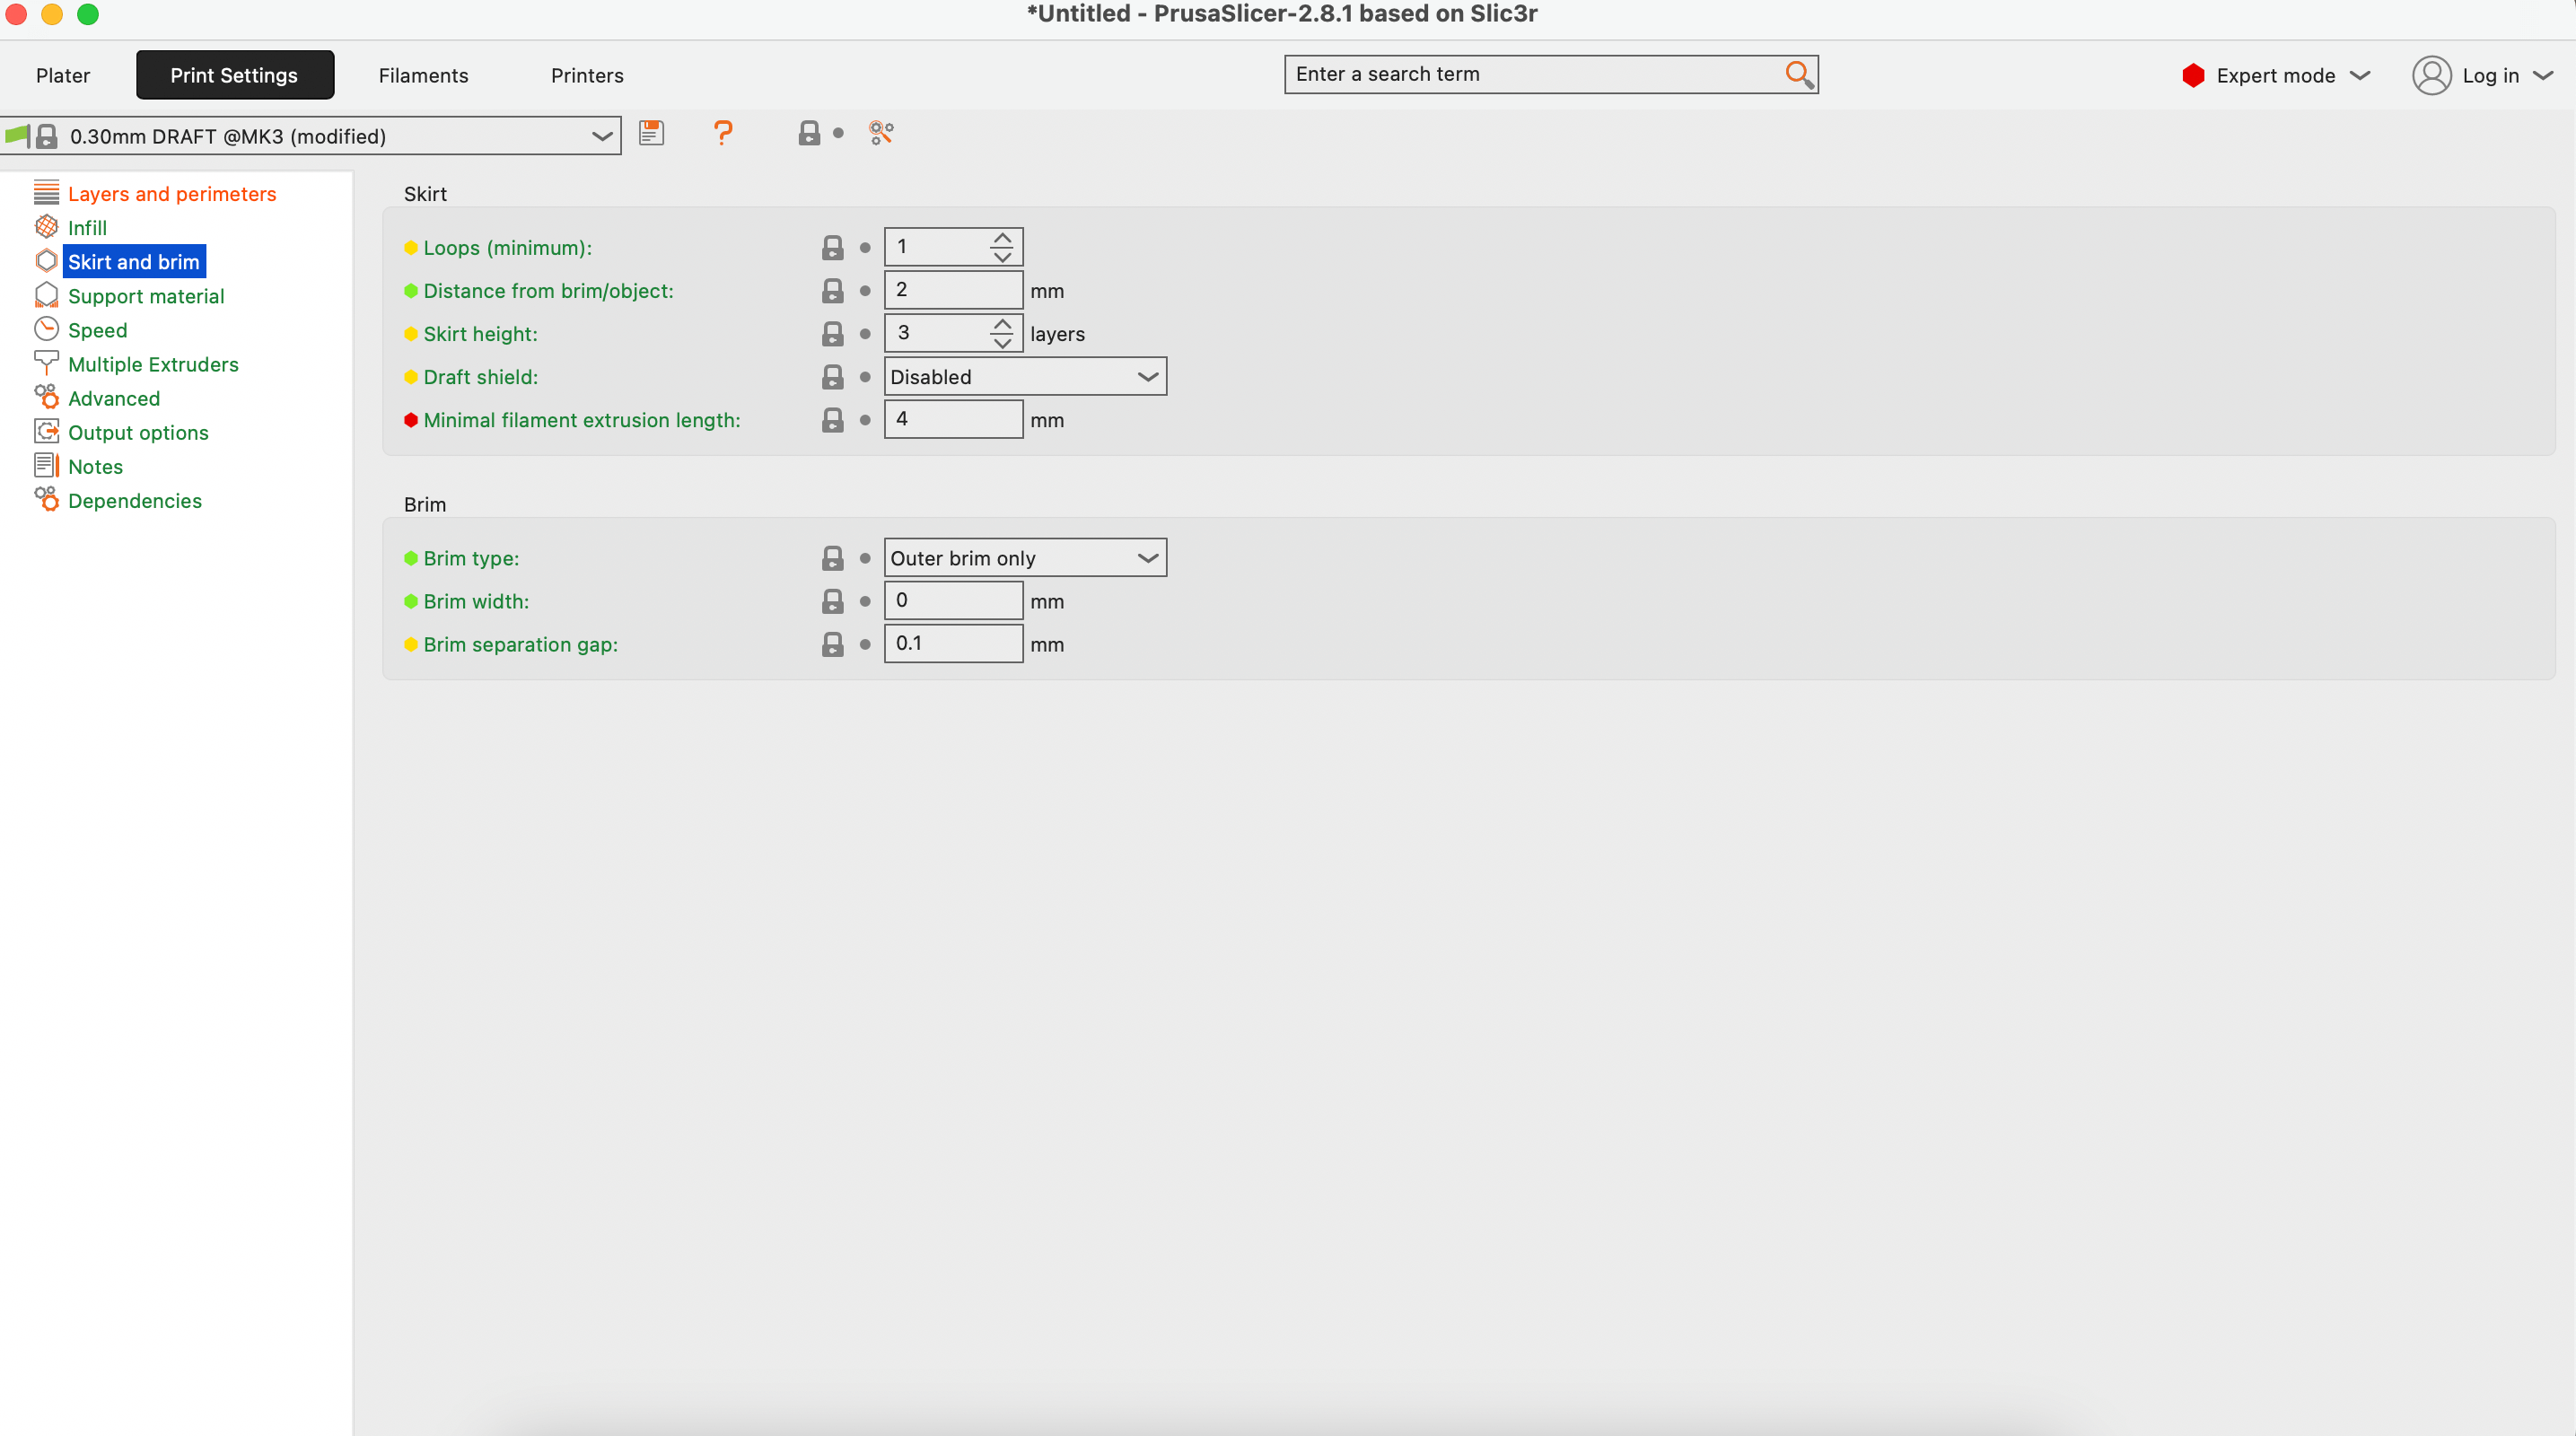Decrease Loops (minimum) with down arrow
The image size is (2576, 1436).
tap(1002, 256)
